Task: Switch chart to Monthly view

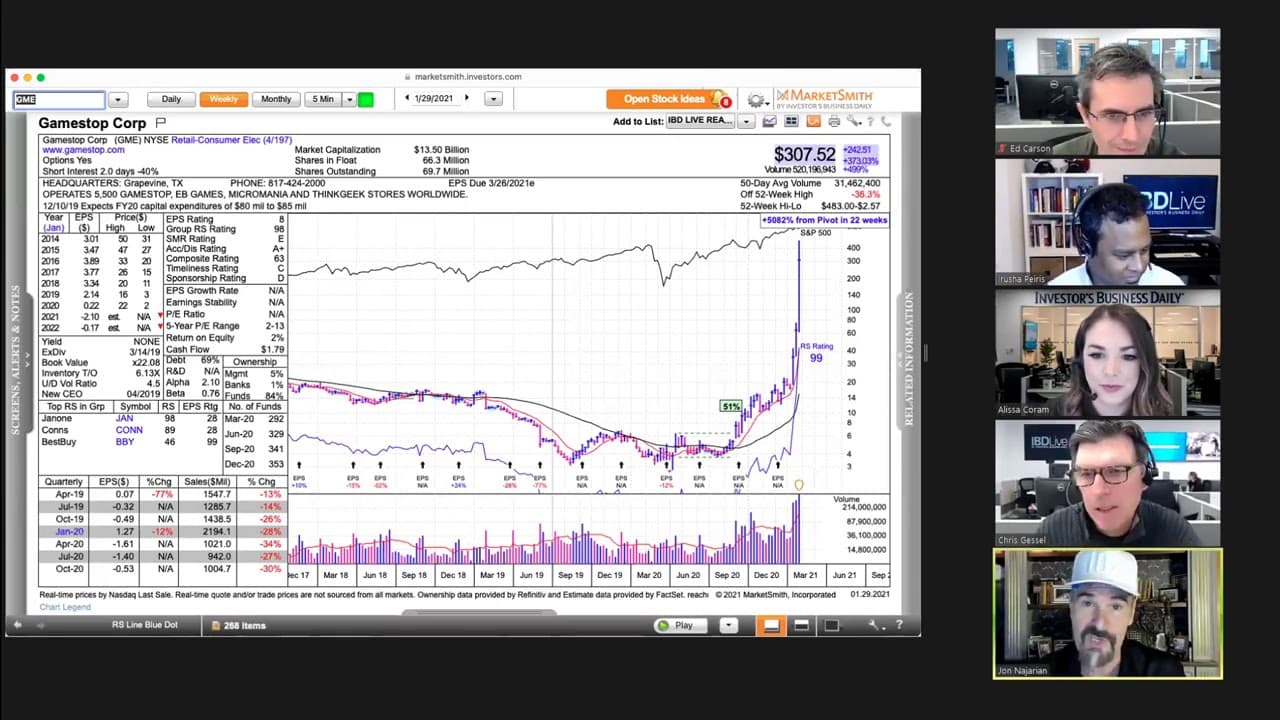Action: pyautogui.click(x=276, y=99)
